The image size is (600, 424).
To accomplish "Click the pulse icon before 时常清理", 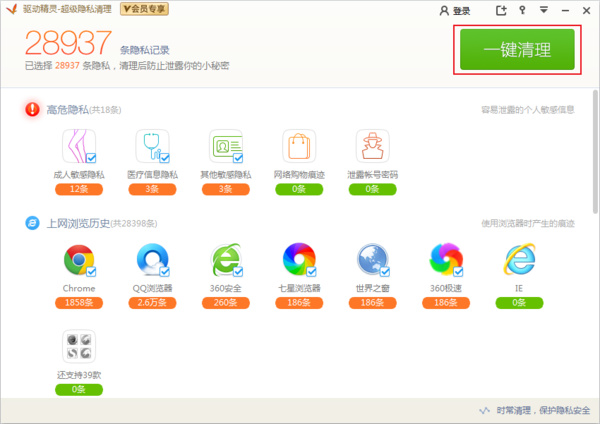I will 484,411.
